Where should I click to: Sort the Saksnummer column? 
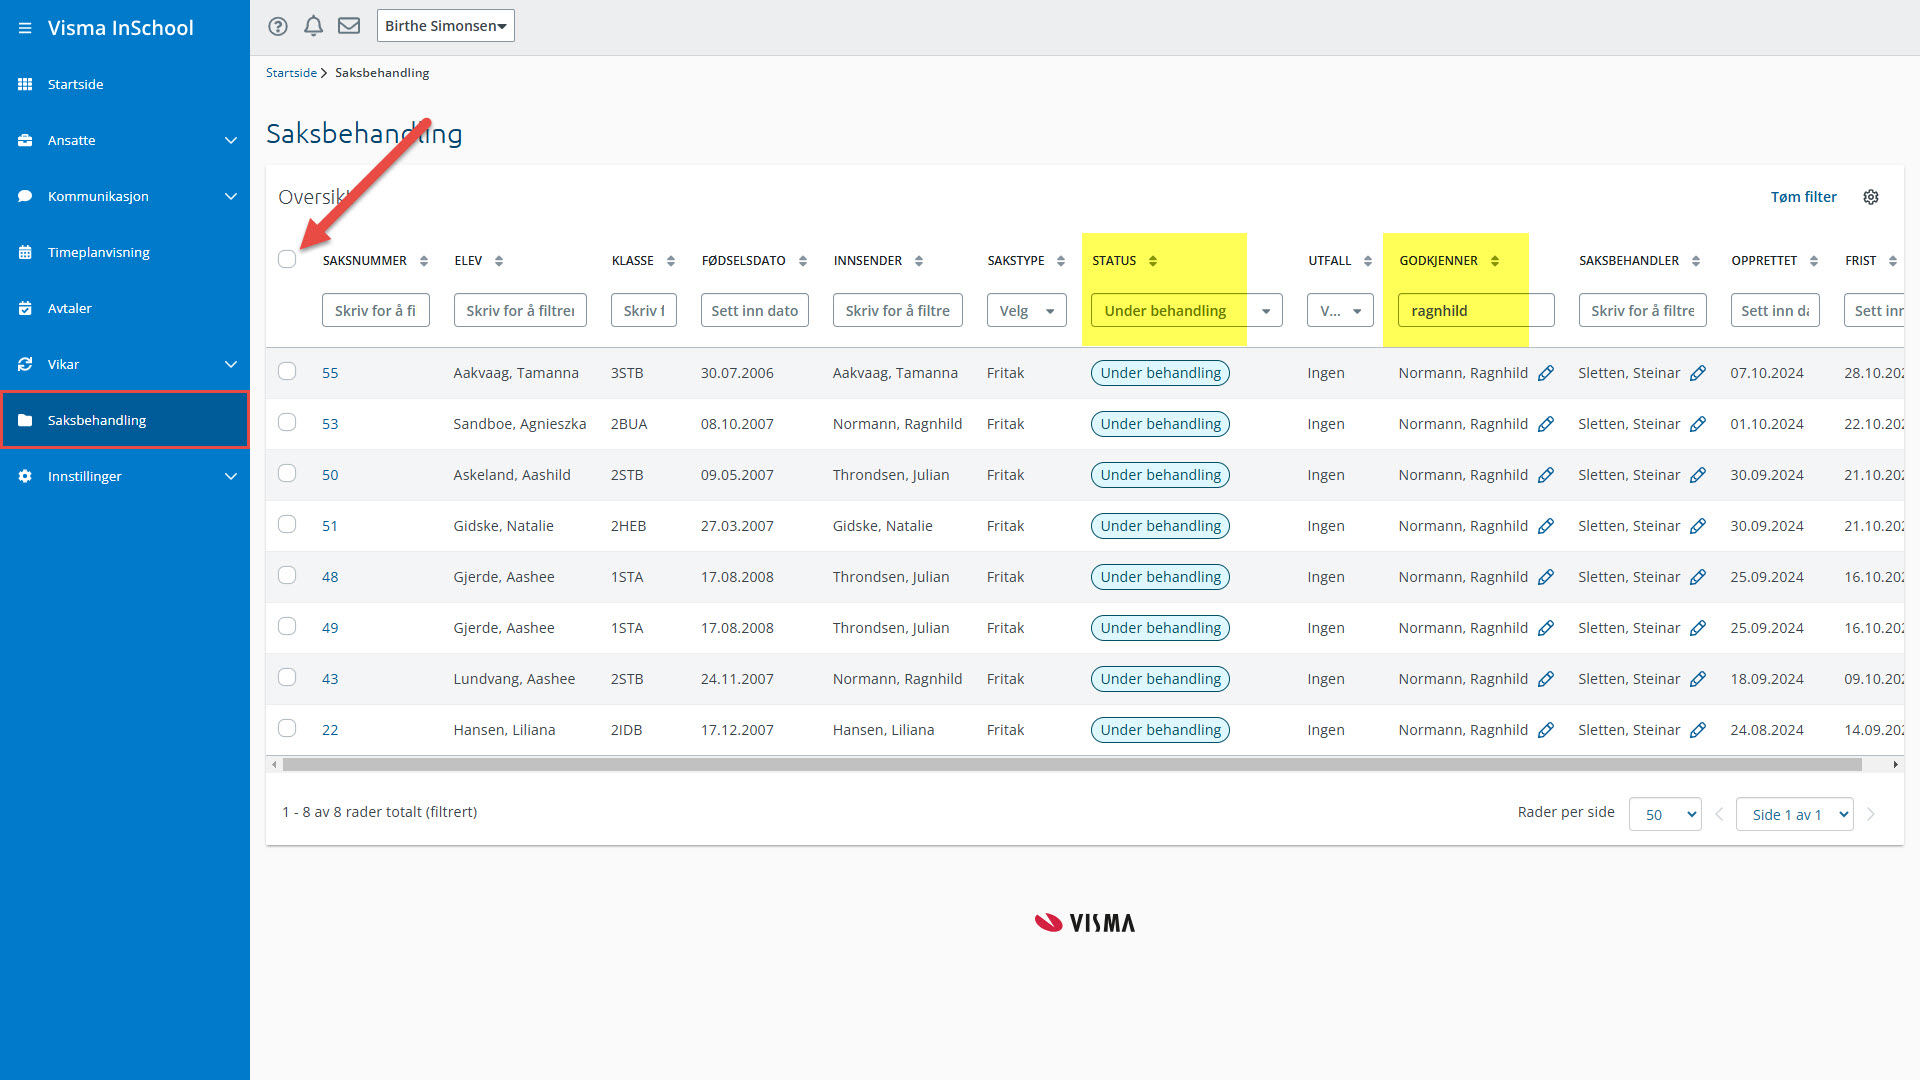424,261
